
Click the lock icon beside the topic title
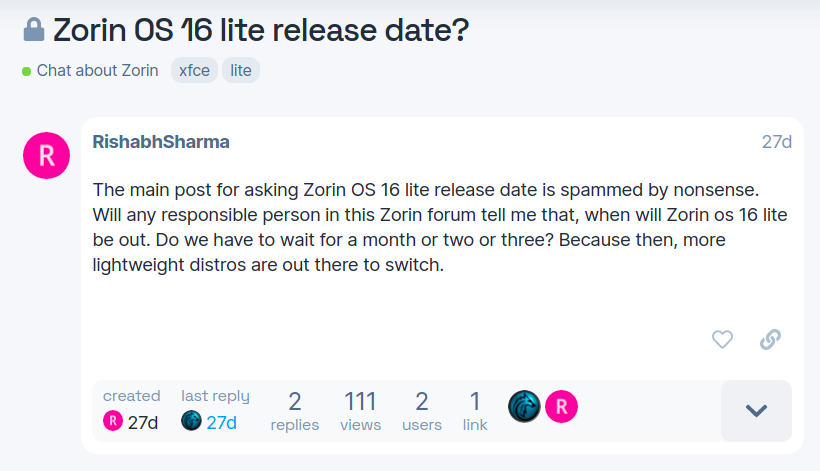click(33, 31)
